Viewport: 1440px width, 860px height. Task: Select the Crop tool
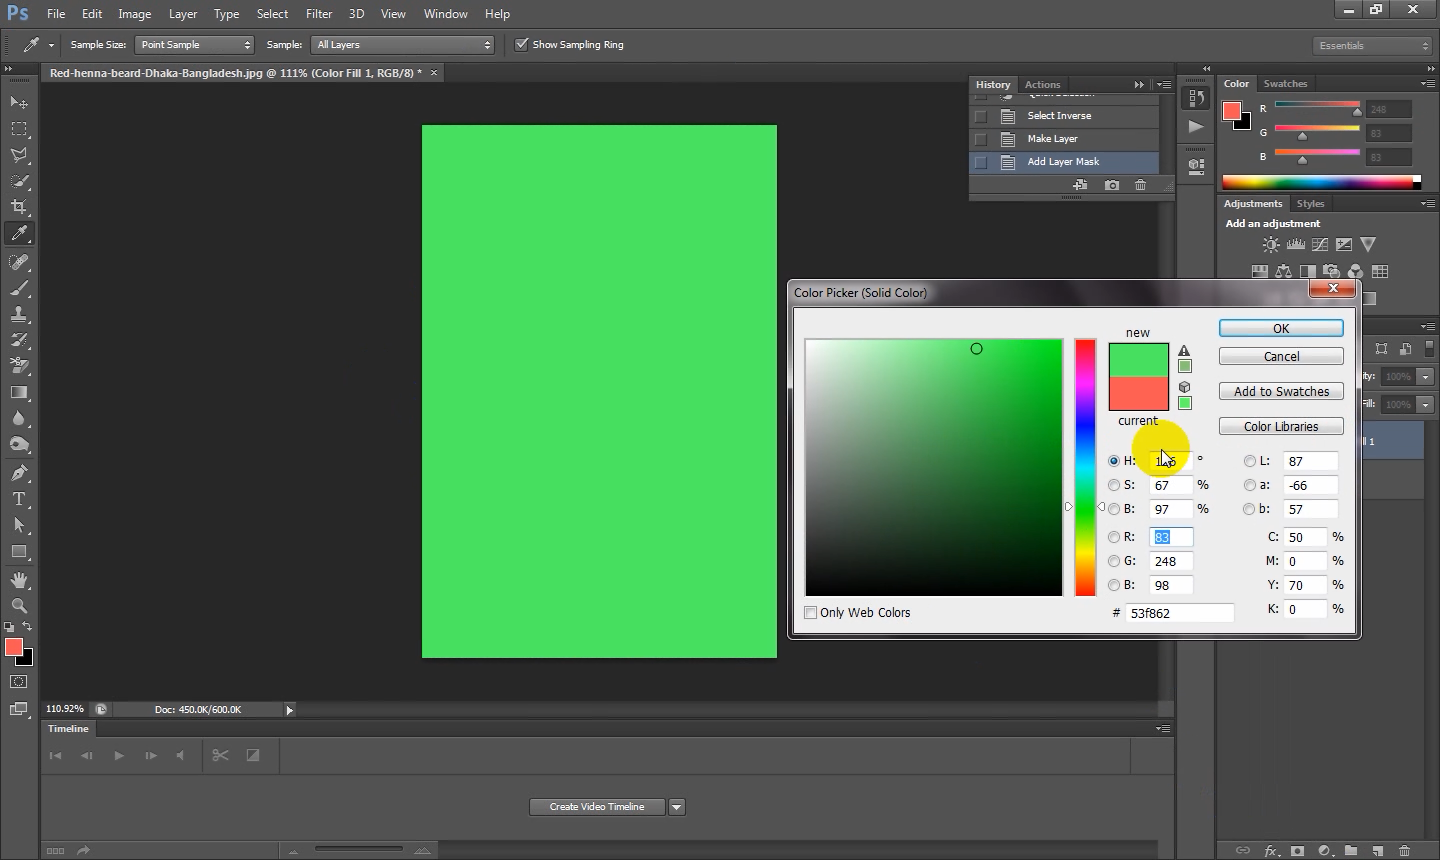tap(19, 207)
